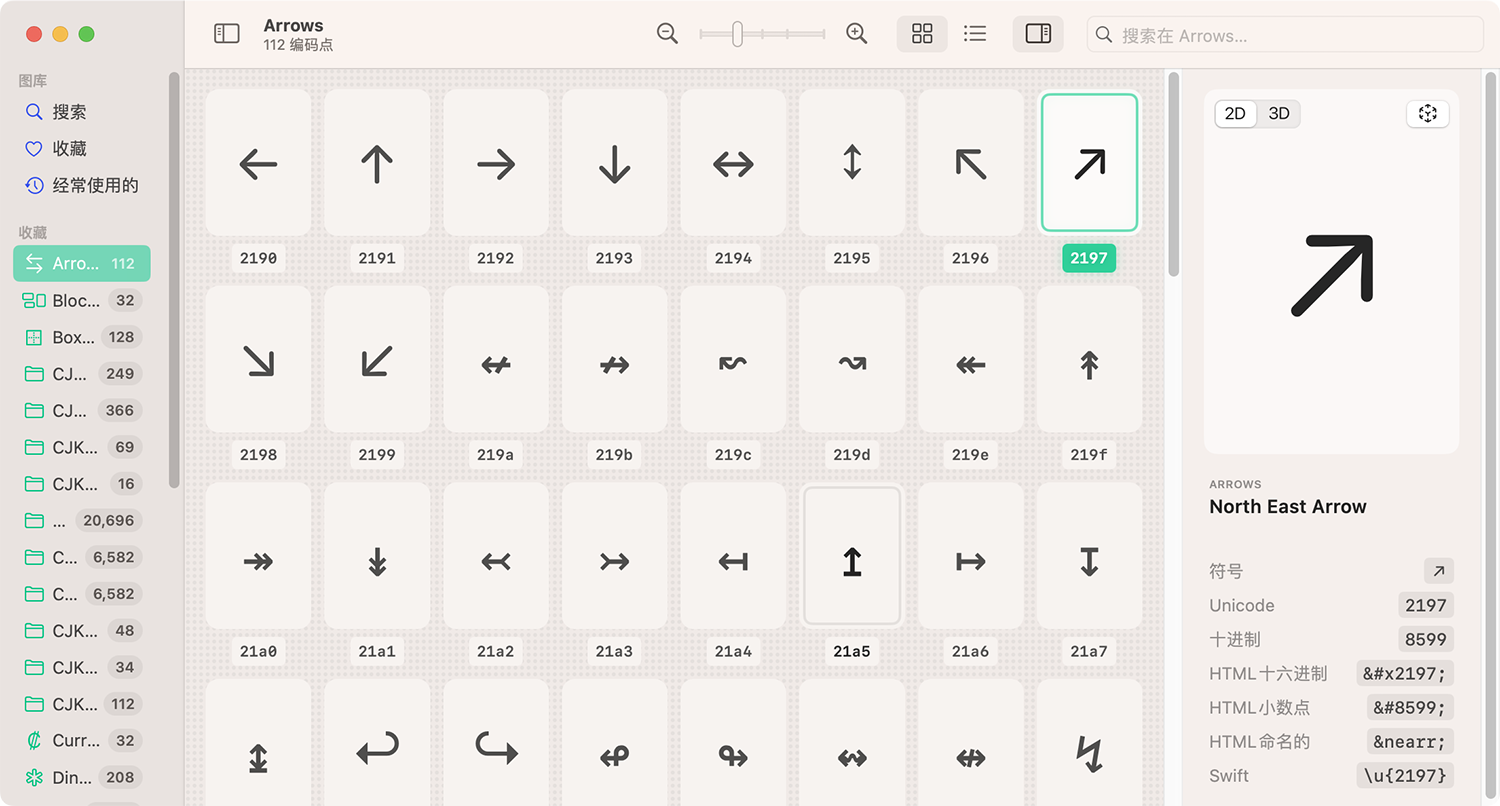Toggle the sidebar visibility icon

tap(227, 33)
